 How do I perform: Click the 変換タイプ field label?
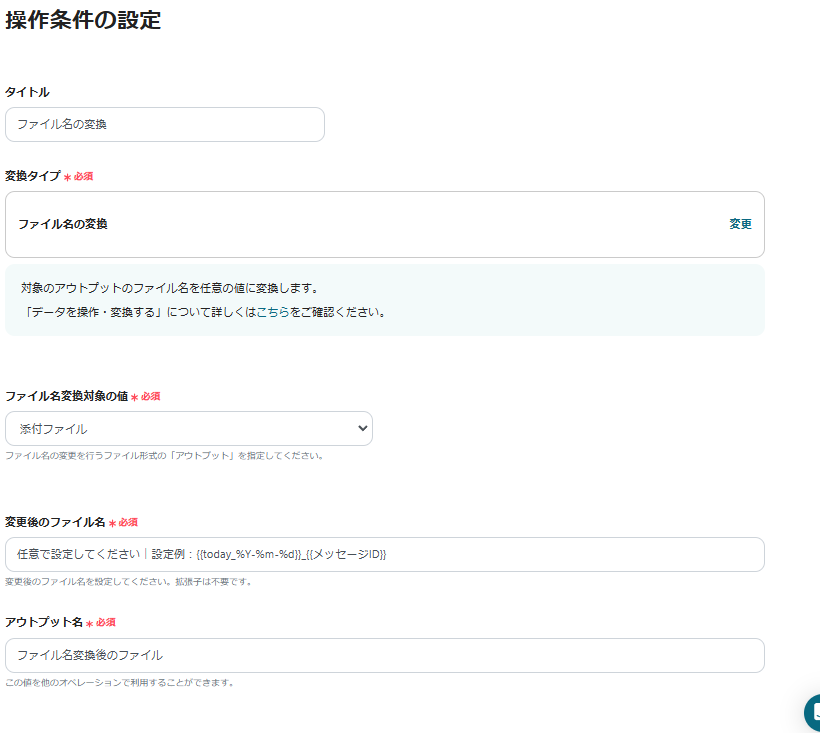33,176
